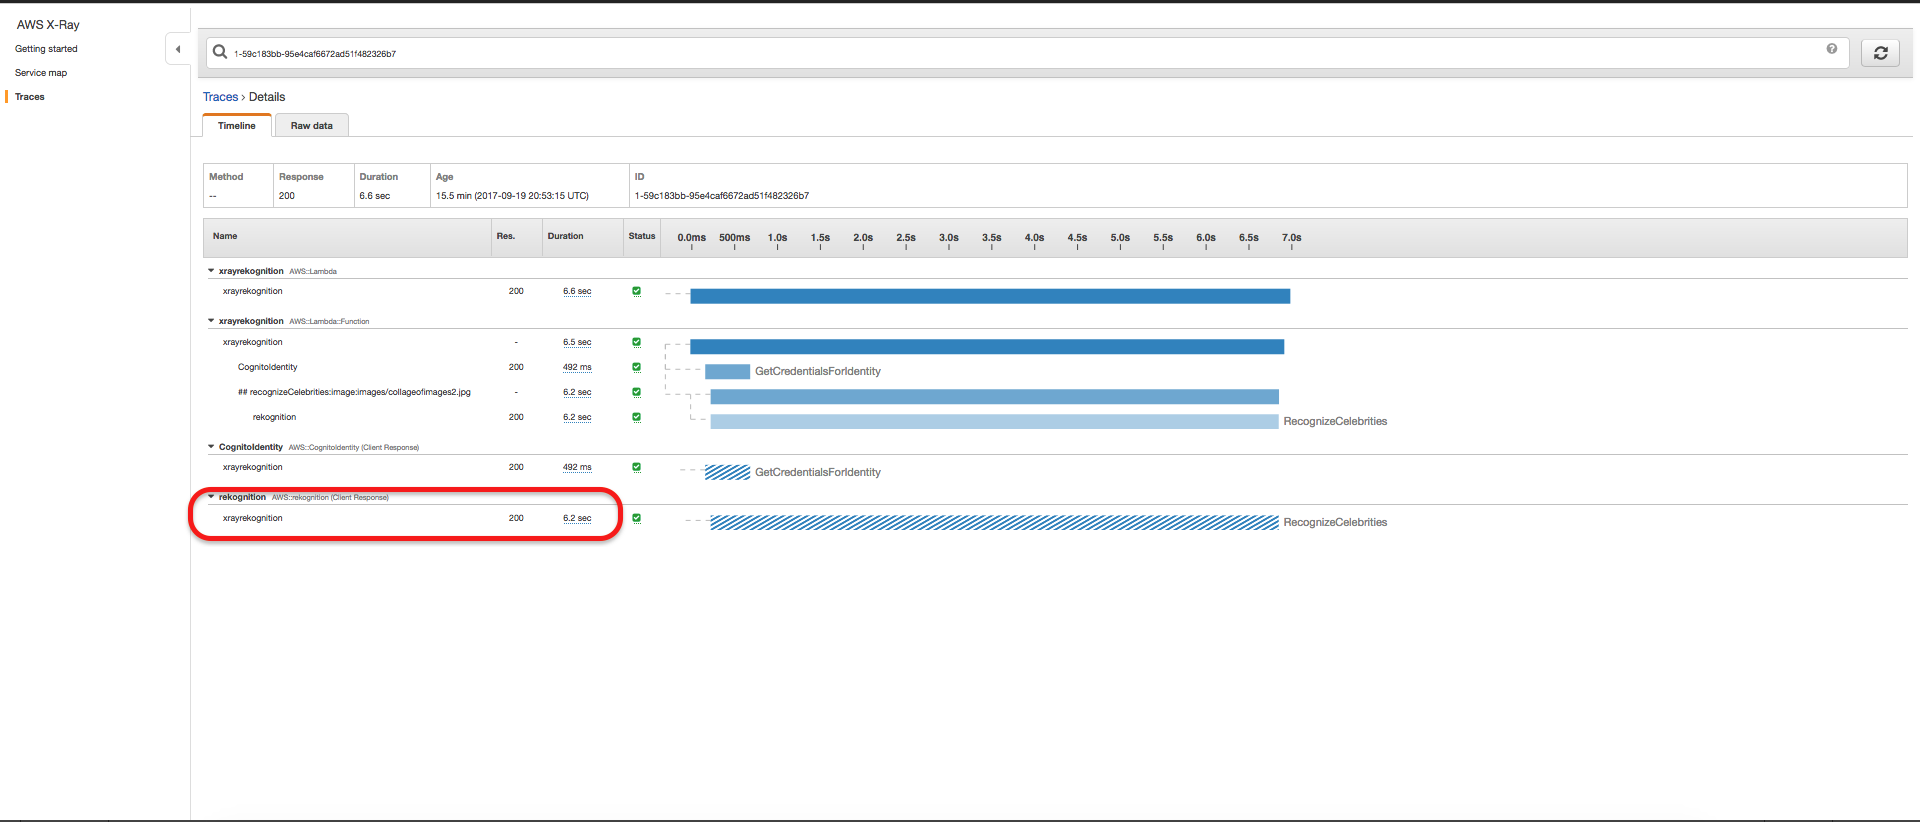Switch to the Raw data tab

pyautogui.click(x=311, y=126)
